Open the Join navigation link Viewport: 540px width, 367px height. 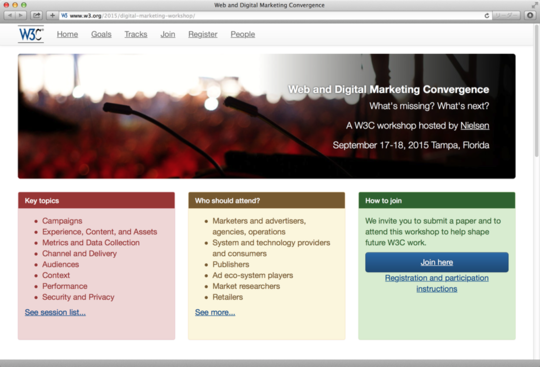pos(168,34)
